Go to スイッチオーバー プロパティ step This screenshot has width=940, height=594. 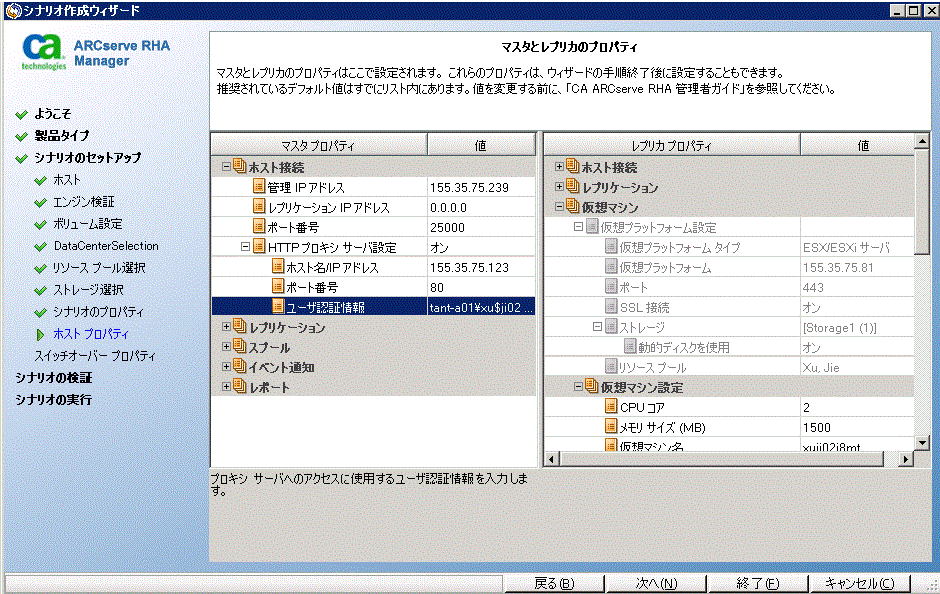click(95, 356)
